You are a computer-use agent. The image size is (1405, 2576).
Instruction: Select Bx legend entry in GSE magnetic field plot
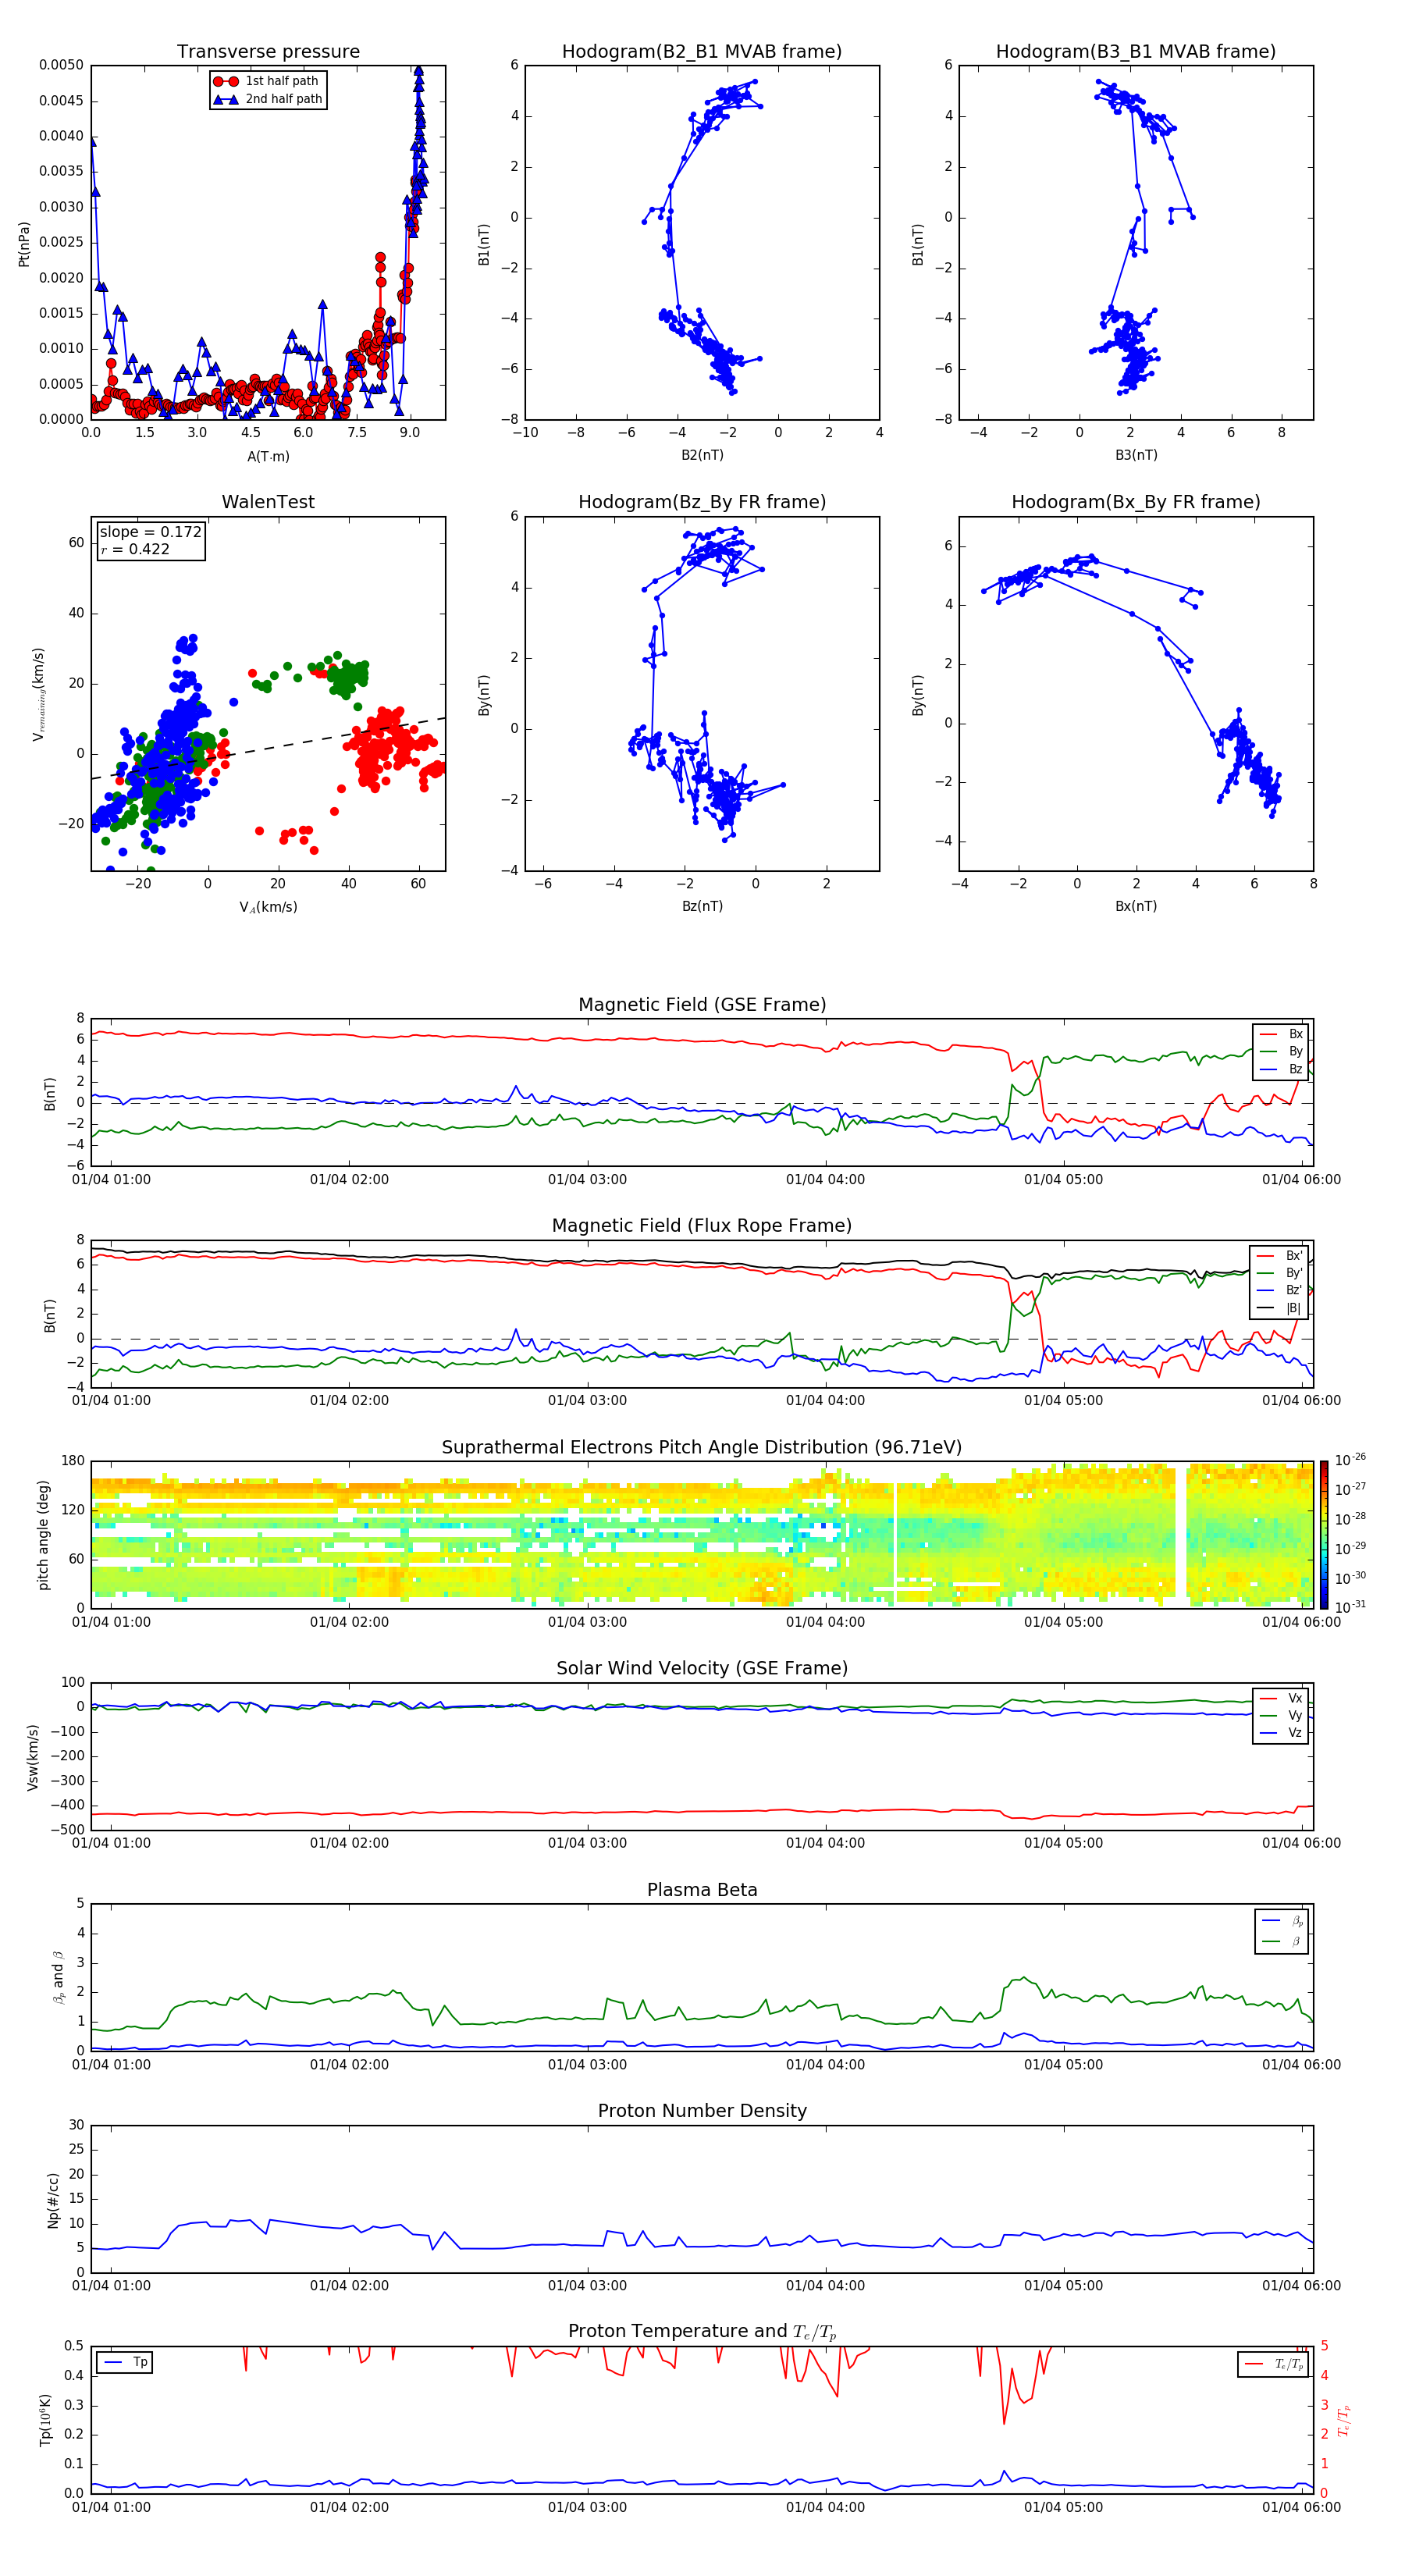tap(1281, 1034)
